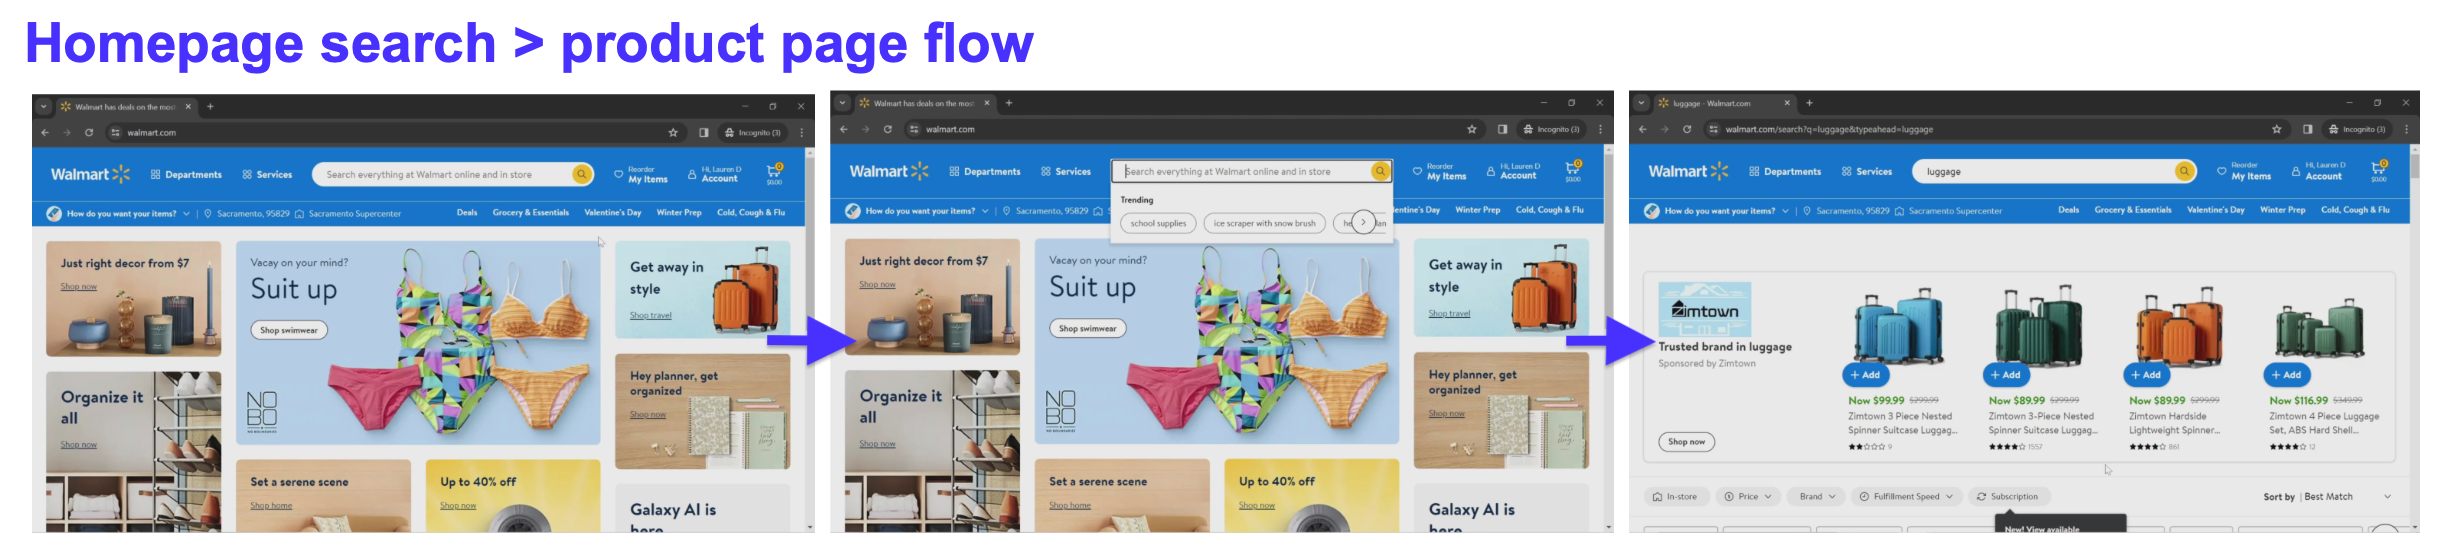This screenshot has width=2442, height=558.
Task: Open Services menu in right luggage window
Action: (x=1867, y=172)
